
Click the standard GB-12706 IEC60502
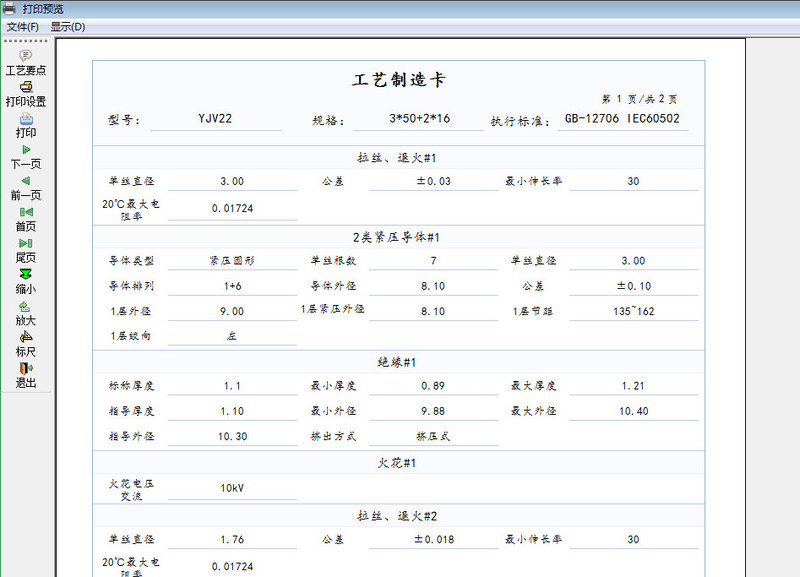pos(622,119)
